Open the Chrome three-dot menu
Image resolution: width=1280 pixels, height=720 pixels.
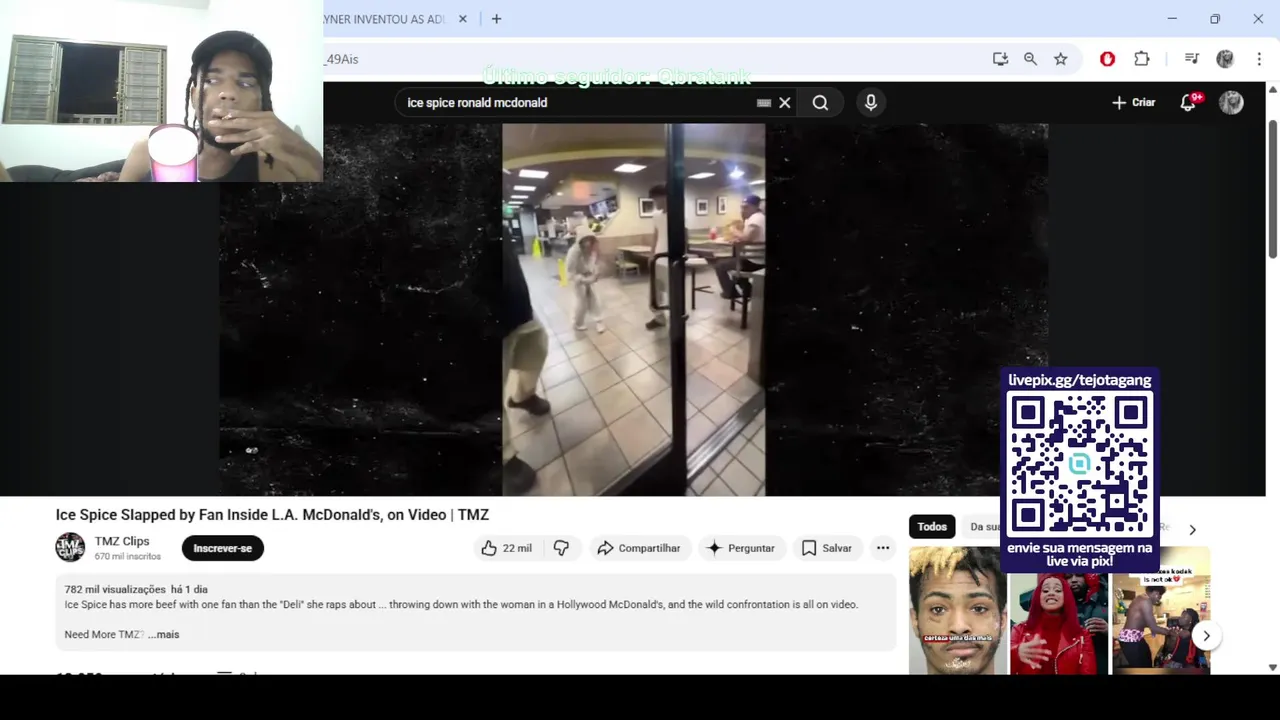coord(1259,59)
